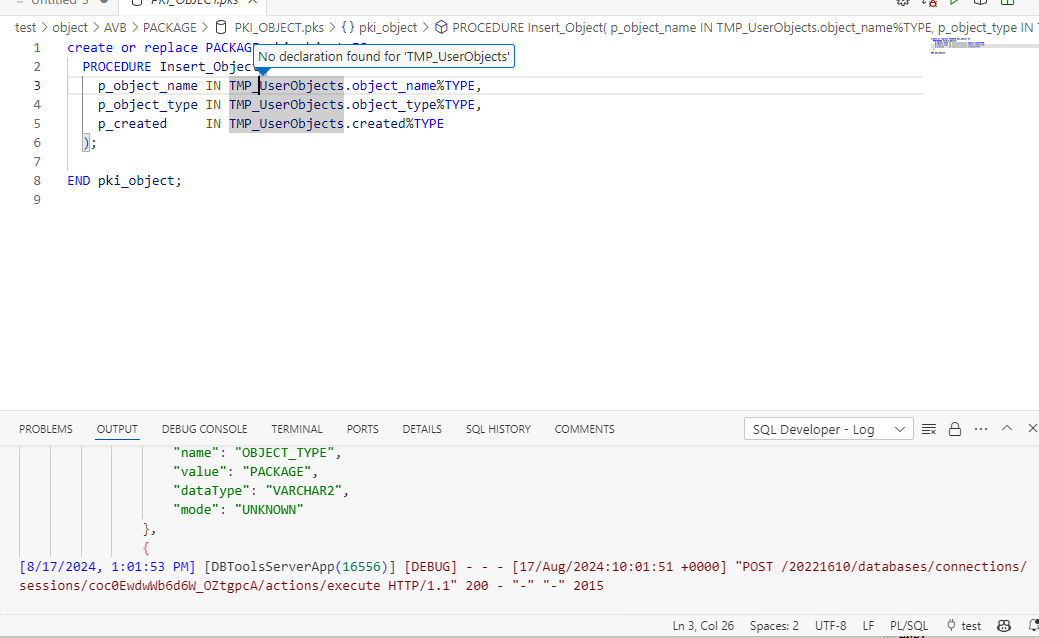1039x638 pixels.
Task: Click the open book icon in editor toolbar
Action: [x=981, y=4]
